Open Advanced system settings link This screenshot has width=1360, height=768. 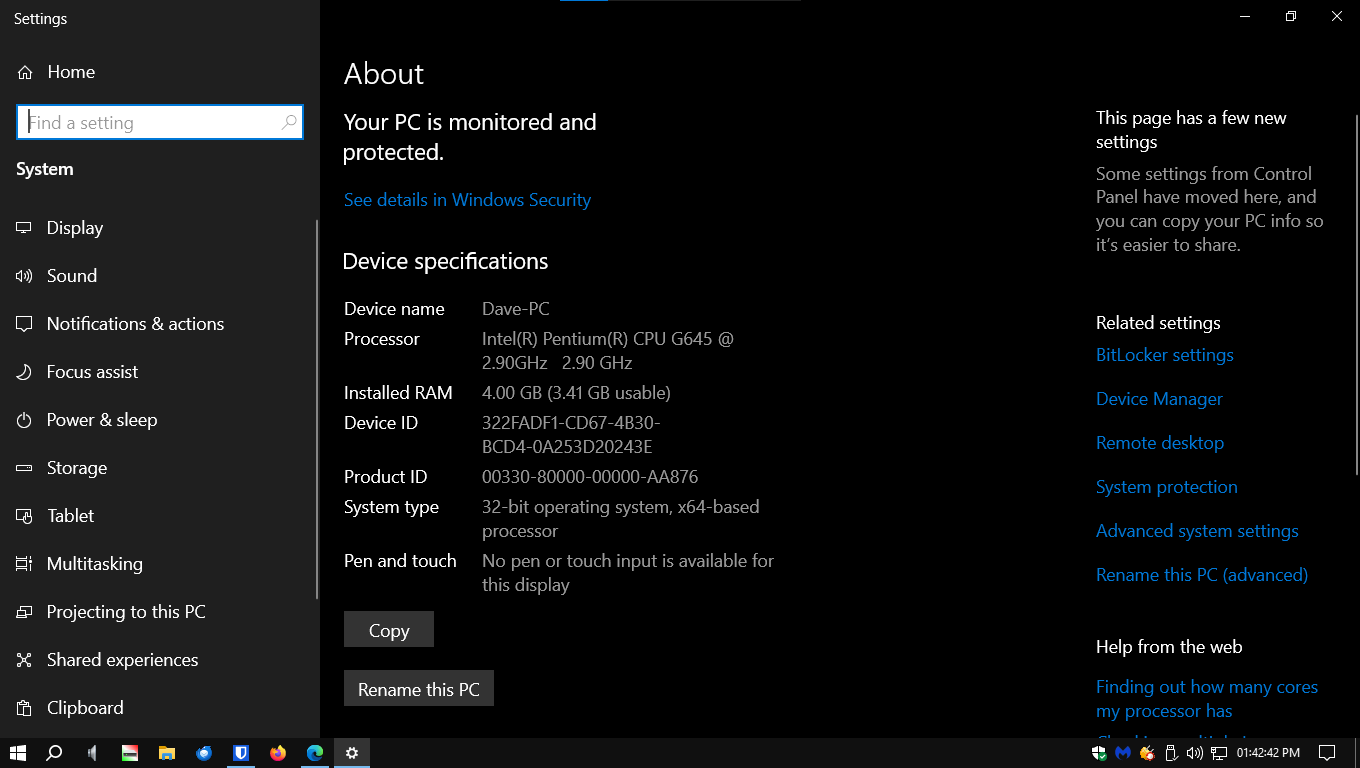1197,531
